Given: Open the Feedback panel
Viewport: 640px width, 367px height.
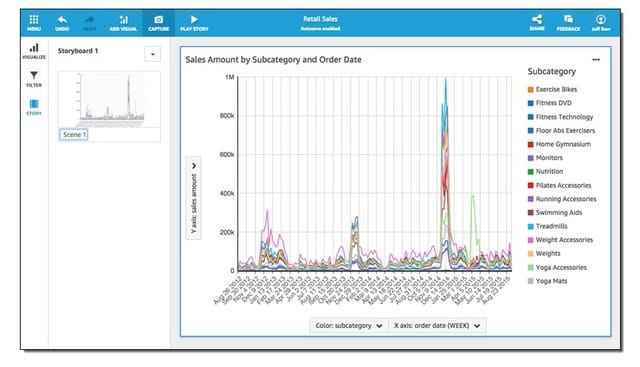Looking at the screenshot, I should [x=568, y=23].
